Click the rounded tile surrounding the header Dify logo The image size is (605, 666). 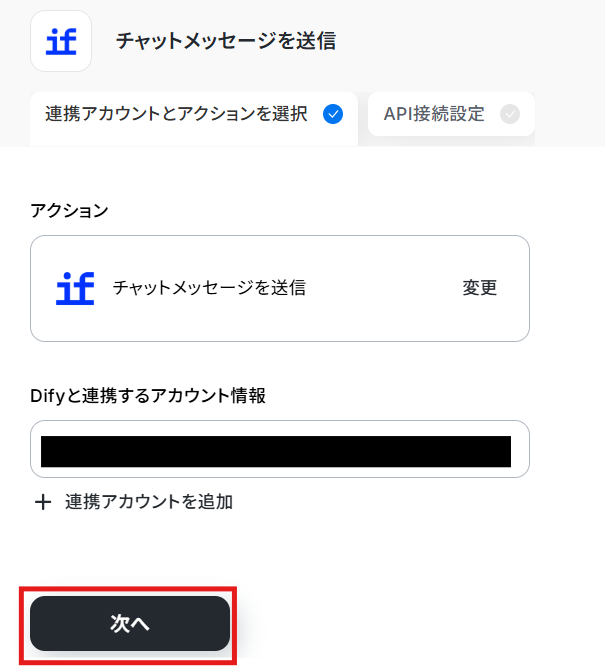[x=61, y=41]
